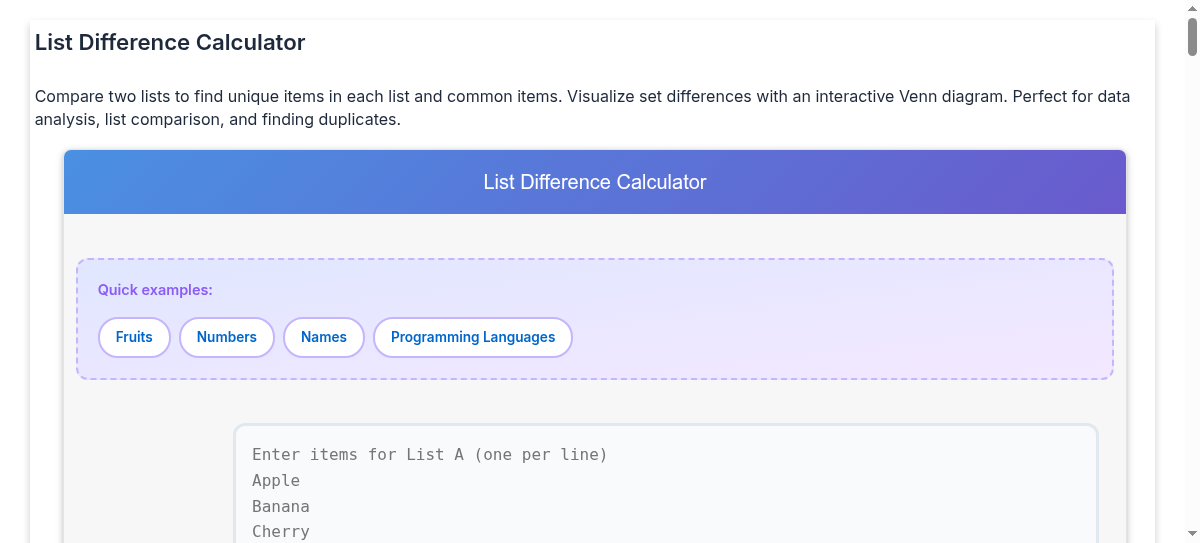1200x543 pixels.
Task: Load the Programming Languages example
Action: [473, 337]
